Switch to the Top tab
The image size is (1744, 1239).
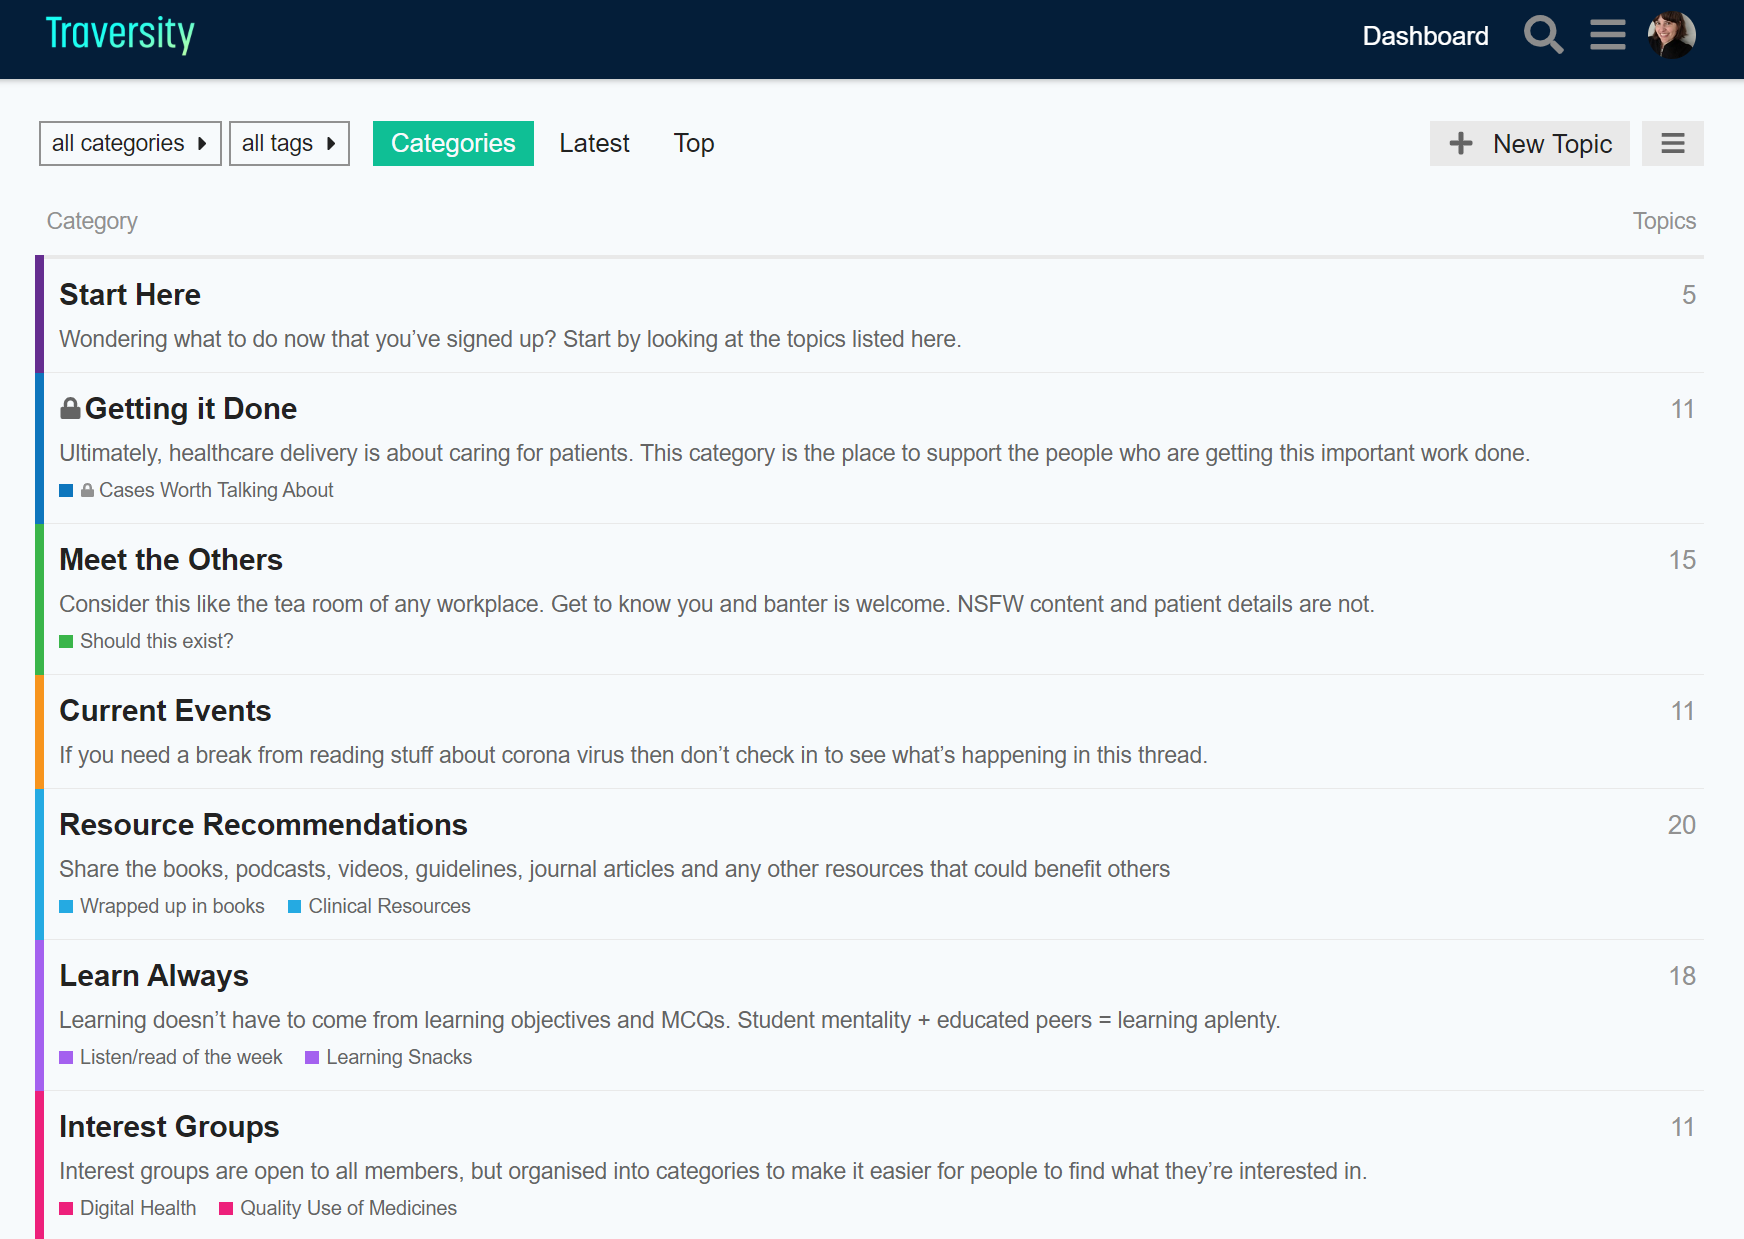(694, 143)
